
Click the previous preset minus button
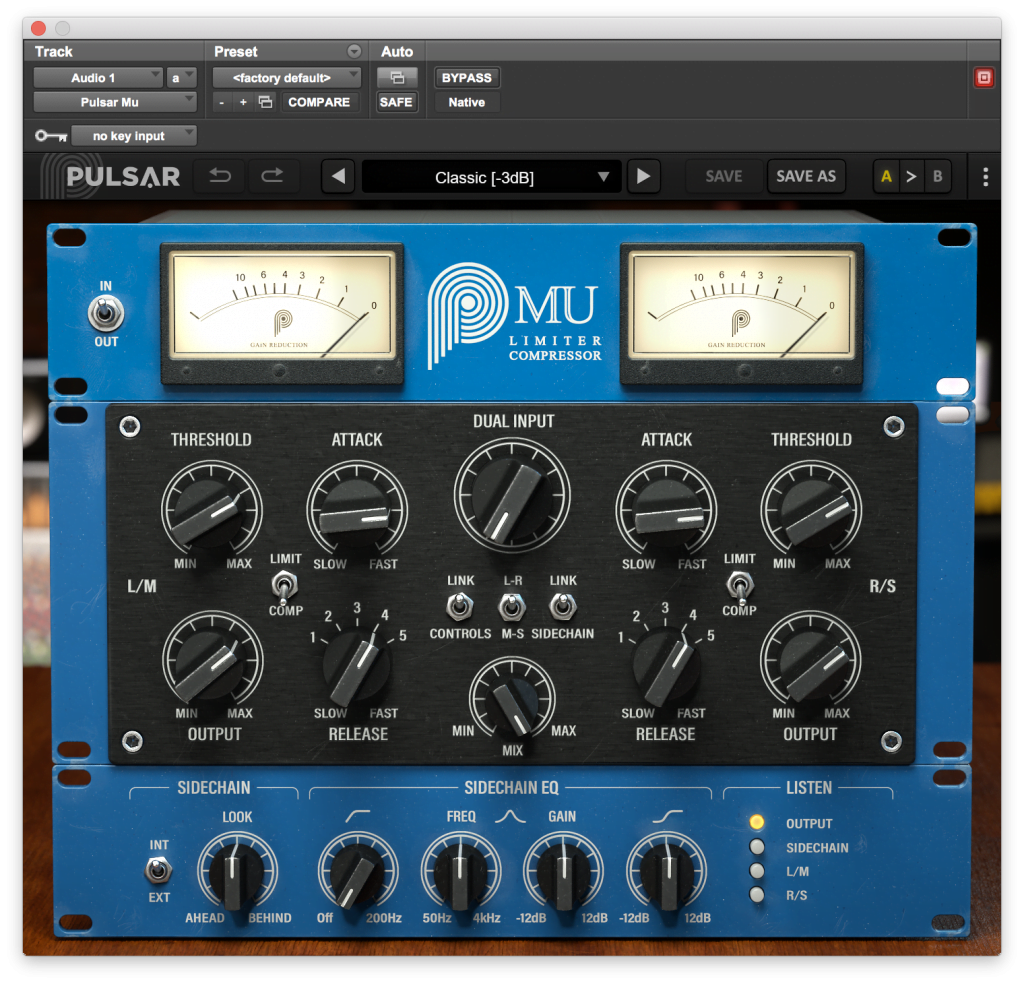click(222, 102)
